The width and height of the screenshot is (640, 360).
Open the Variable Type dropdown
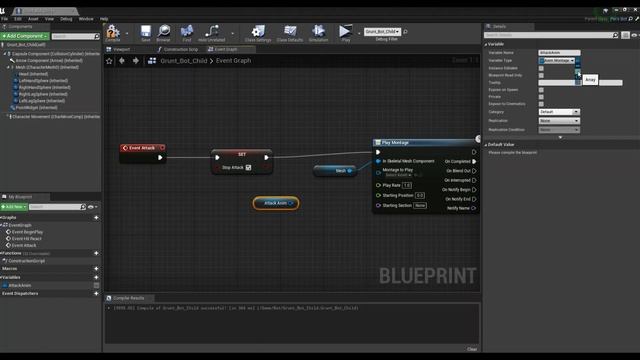tap(557, 60)
